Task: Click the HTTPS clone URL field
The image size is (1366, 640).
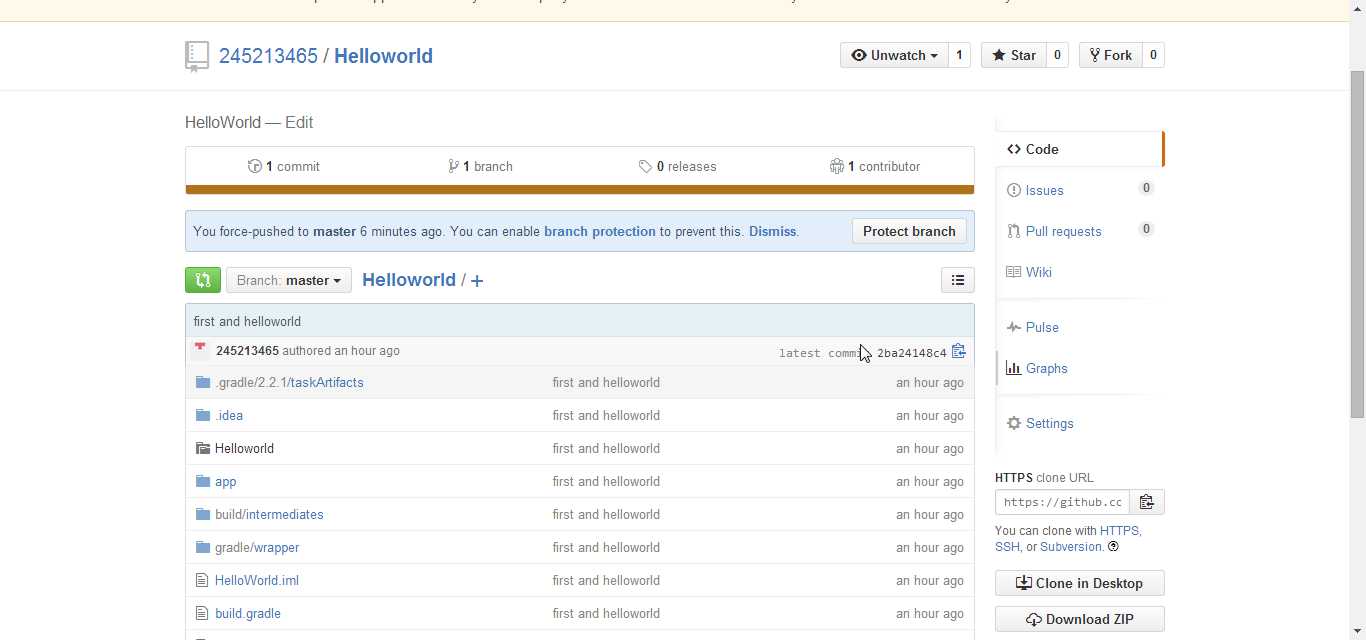Action: pyautogui.click(x=1063, y=502)
